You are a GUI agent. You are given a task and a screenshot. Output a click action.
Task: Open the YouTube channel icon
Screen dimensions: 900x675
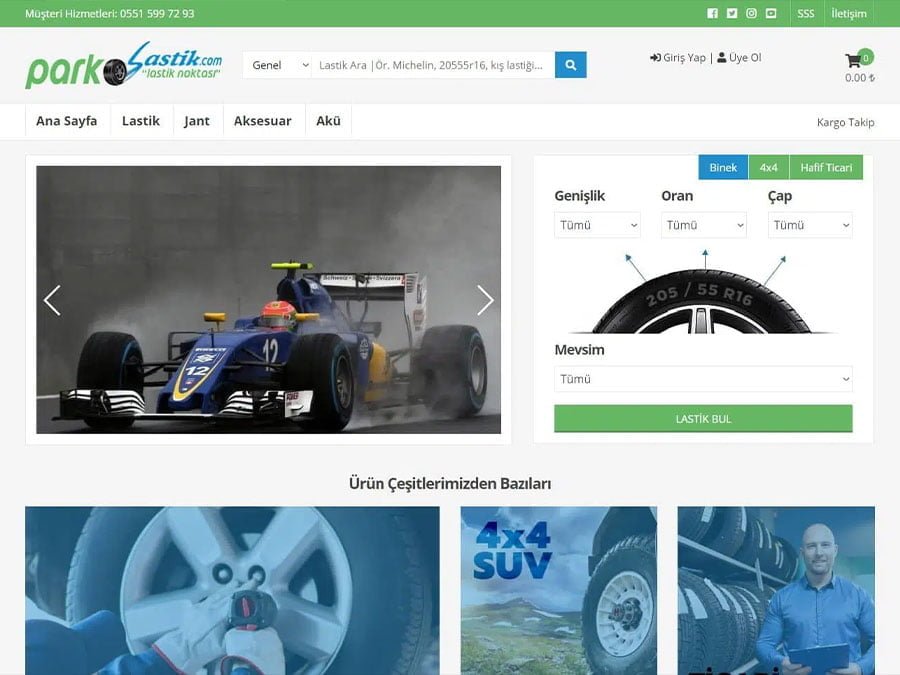(771, 13)
